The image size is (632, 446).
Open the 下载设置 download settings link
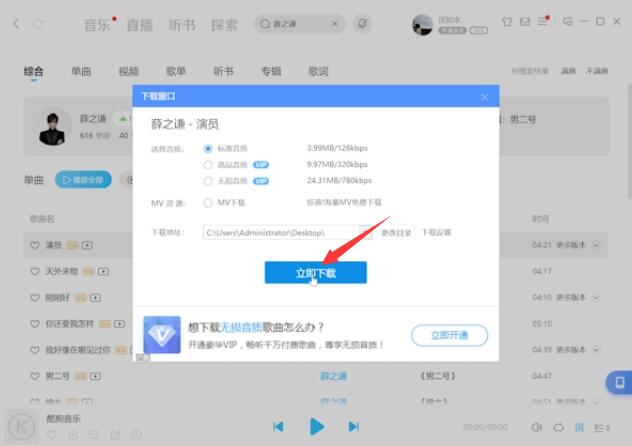coord(436,232)
